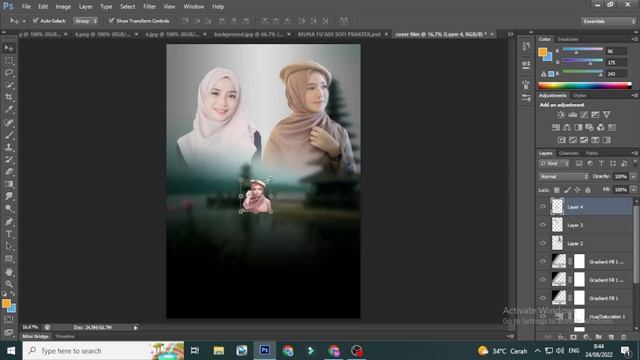
Task: Select the Brush tool
Action: click(x=9, y=135)
